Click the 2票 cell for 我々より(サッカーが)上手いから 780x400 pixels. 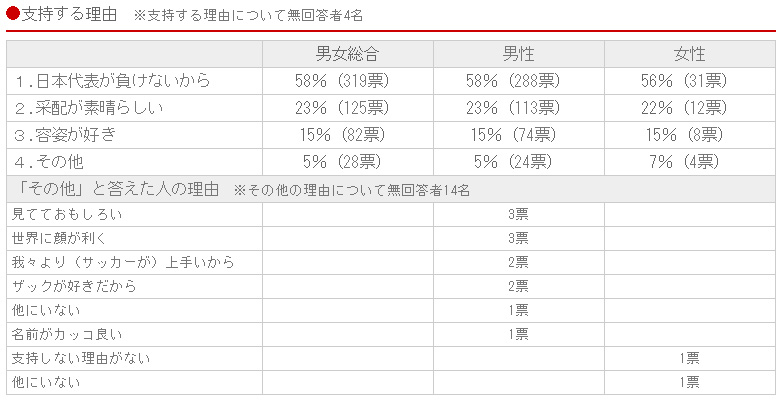[x=518, y=263]
